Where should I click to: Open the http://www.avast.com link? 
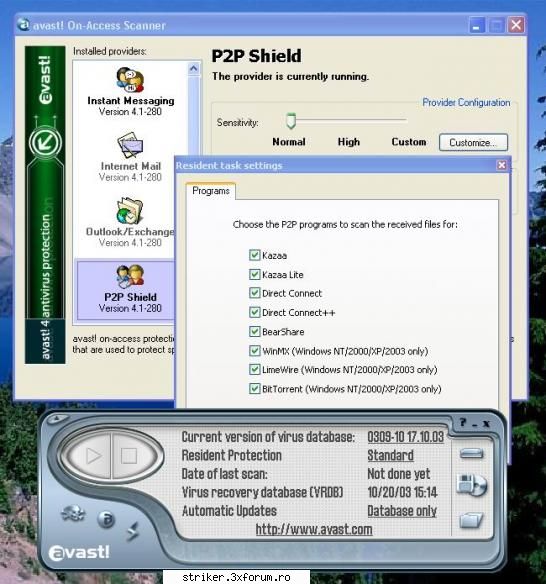point(314,530)
